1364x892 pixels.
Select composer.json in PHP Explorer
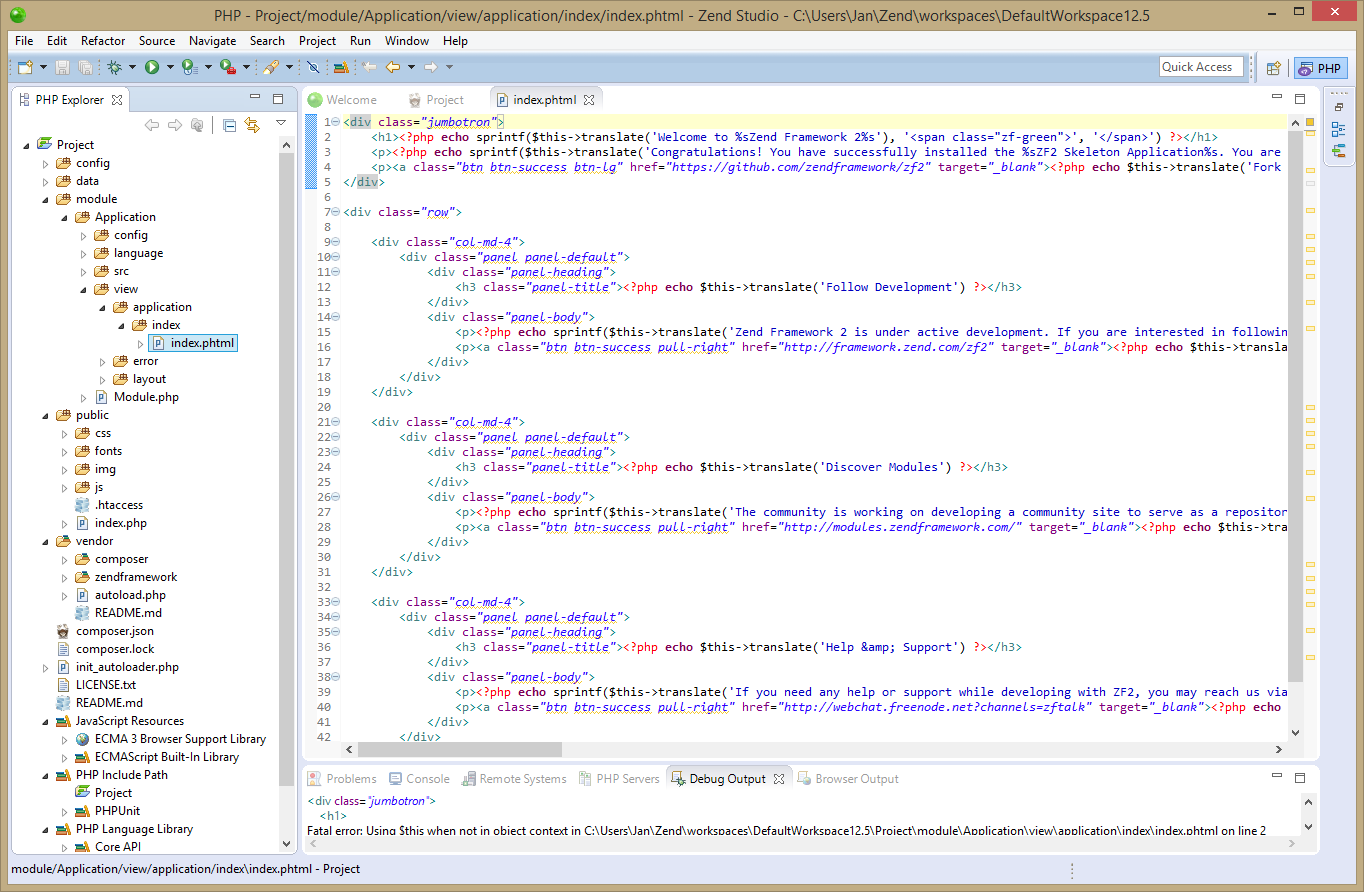click(x=105, y=631)
